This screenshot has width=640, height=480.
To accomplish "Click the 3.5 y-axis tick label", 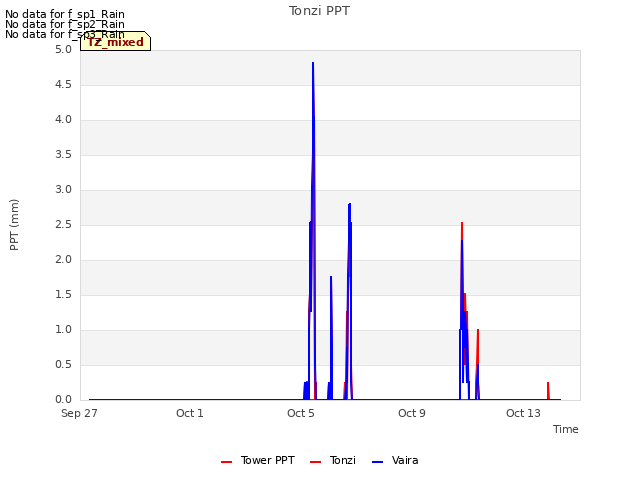I will [63, 155].
